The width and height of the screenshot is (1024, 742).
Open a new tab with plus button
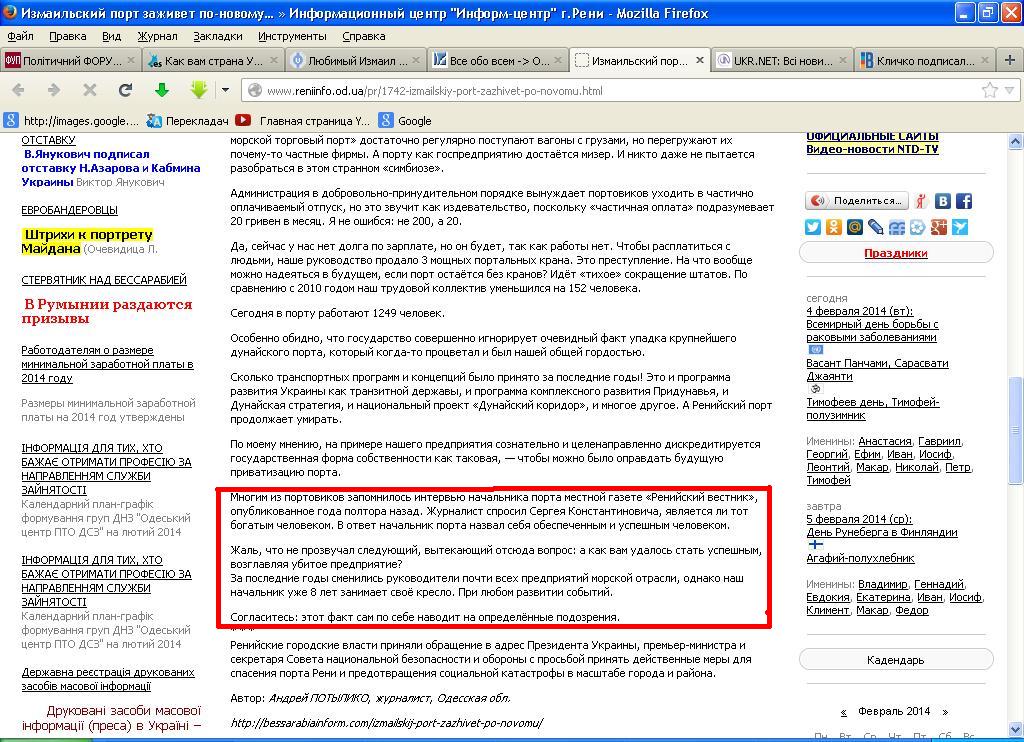(1010, 60)
